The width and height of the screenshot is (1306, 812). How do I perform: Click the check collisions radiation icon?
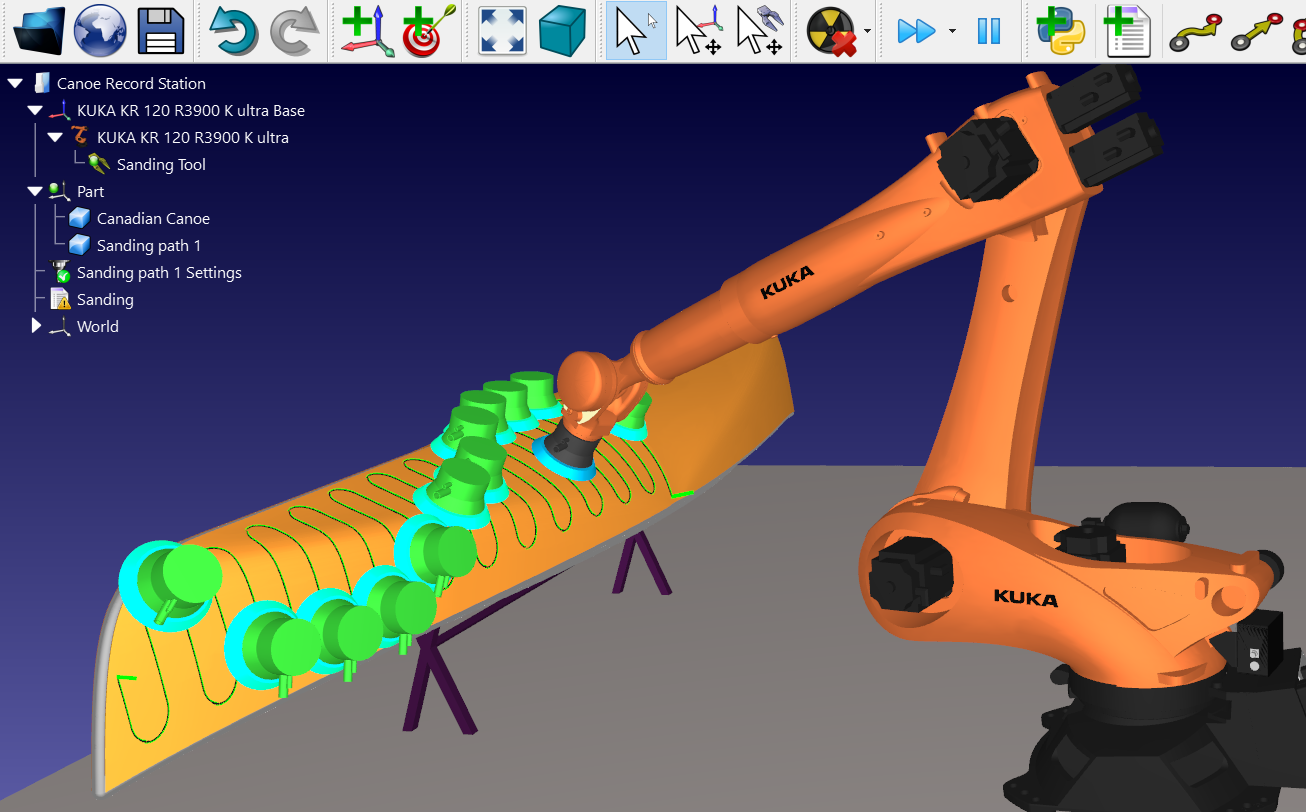832,31
